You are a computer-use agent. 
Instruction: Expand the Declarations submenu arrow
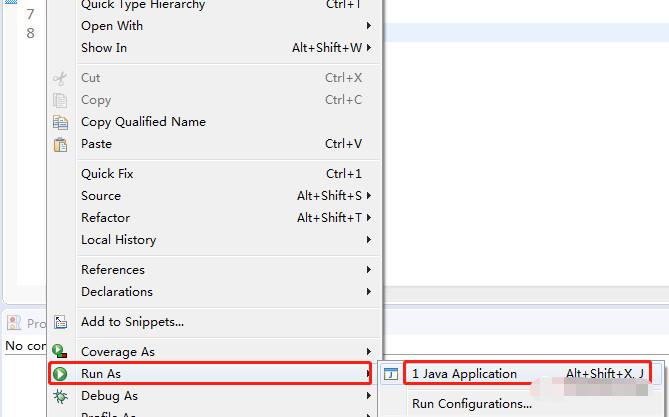[369, 292]
